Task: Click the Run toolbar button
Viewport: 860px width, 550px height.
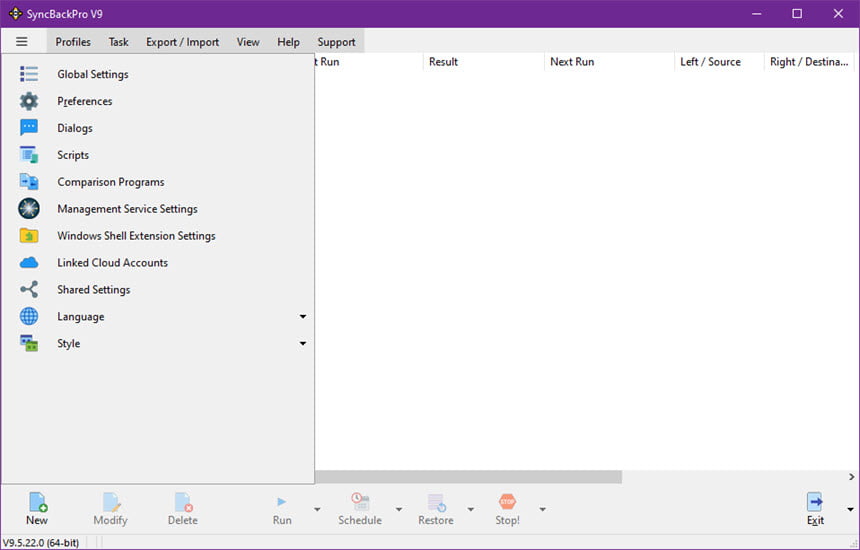Action: (282, 509)
